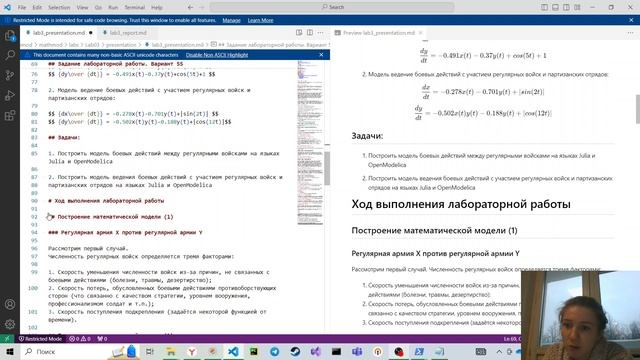Open the View menu
The image size is (640, 360).
point(82,7)
